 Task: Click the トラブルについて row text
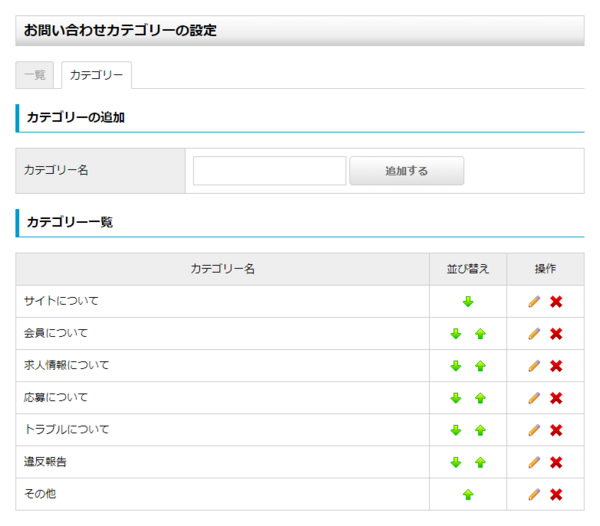tap(67, 430)
